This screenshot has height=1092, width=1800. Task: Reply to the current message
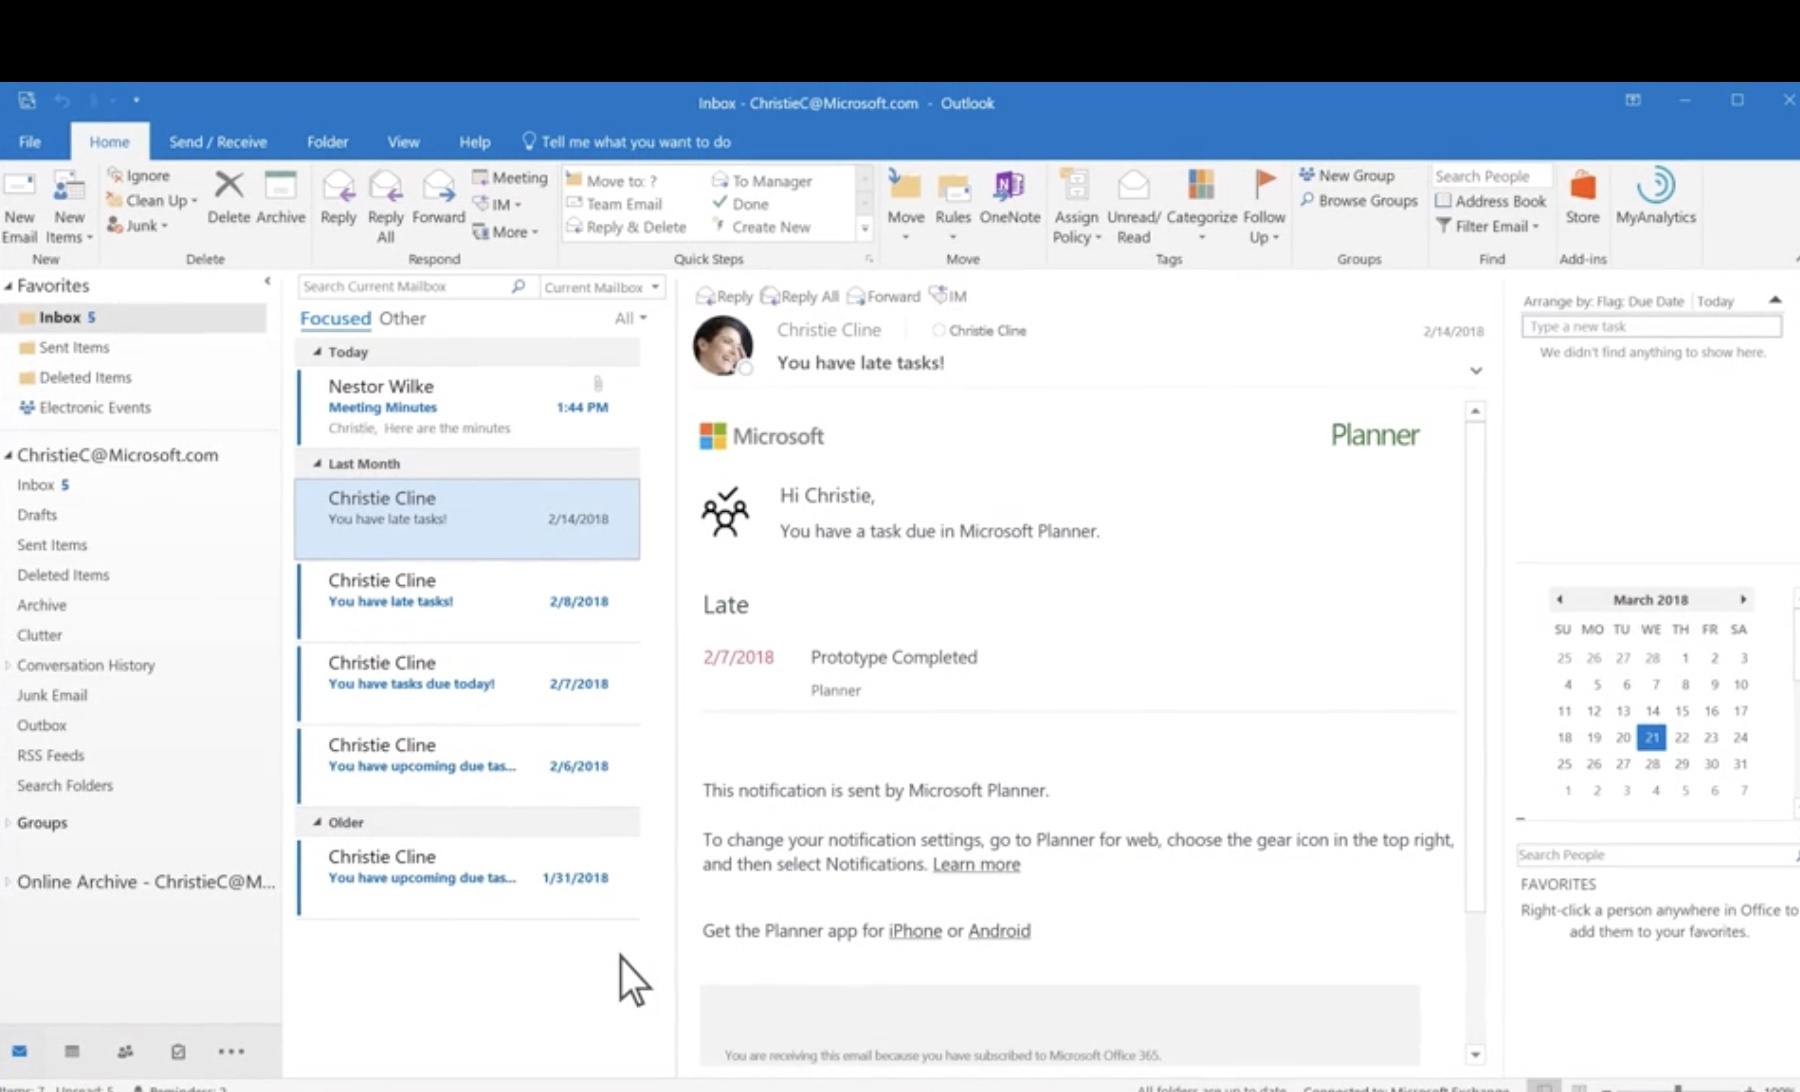(x=338, y=200)
